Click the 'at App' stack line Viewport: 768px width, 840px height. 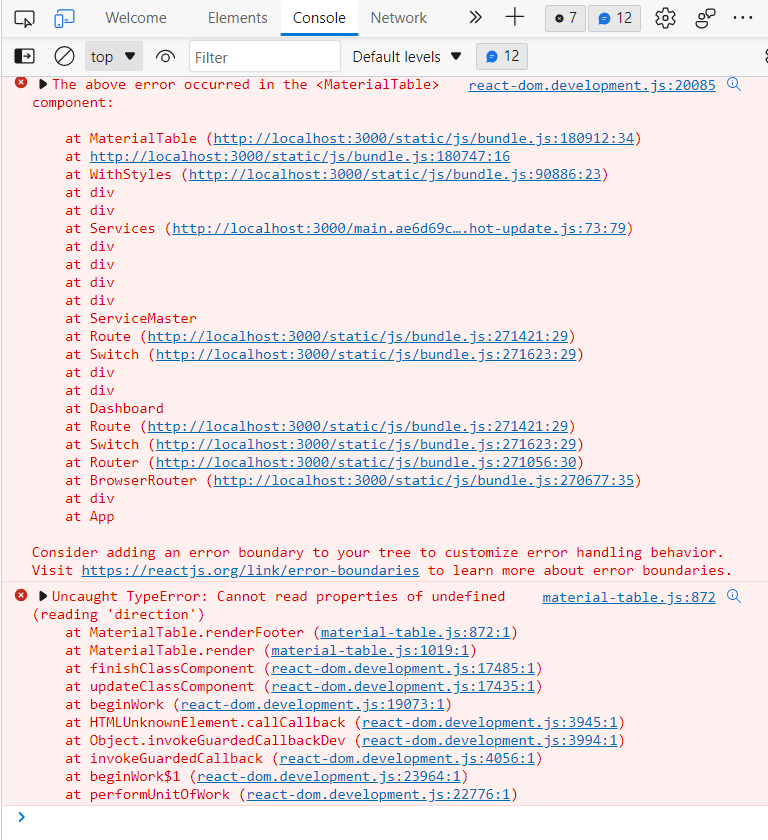click(x=89, y=516)
